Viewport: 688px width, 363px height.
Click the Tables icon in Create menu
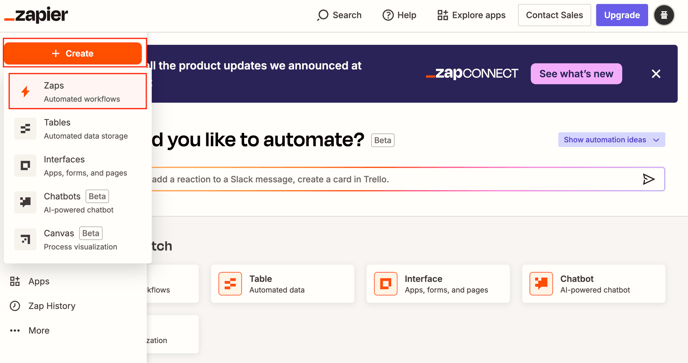[25, 129]
